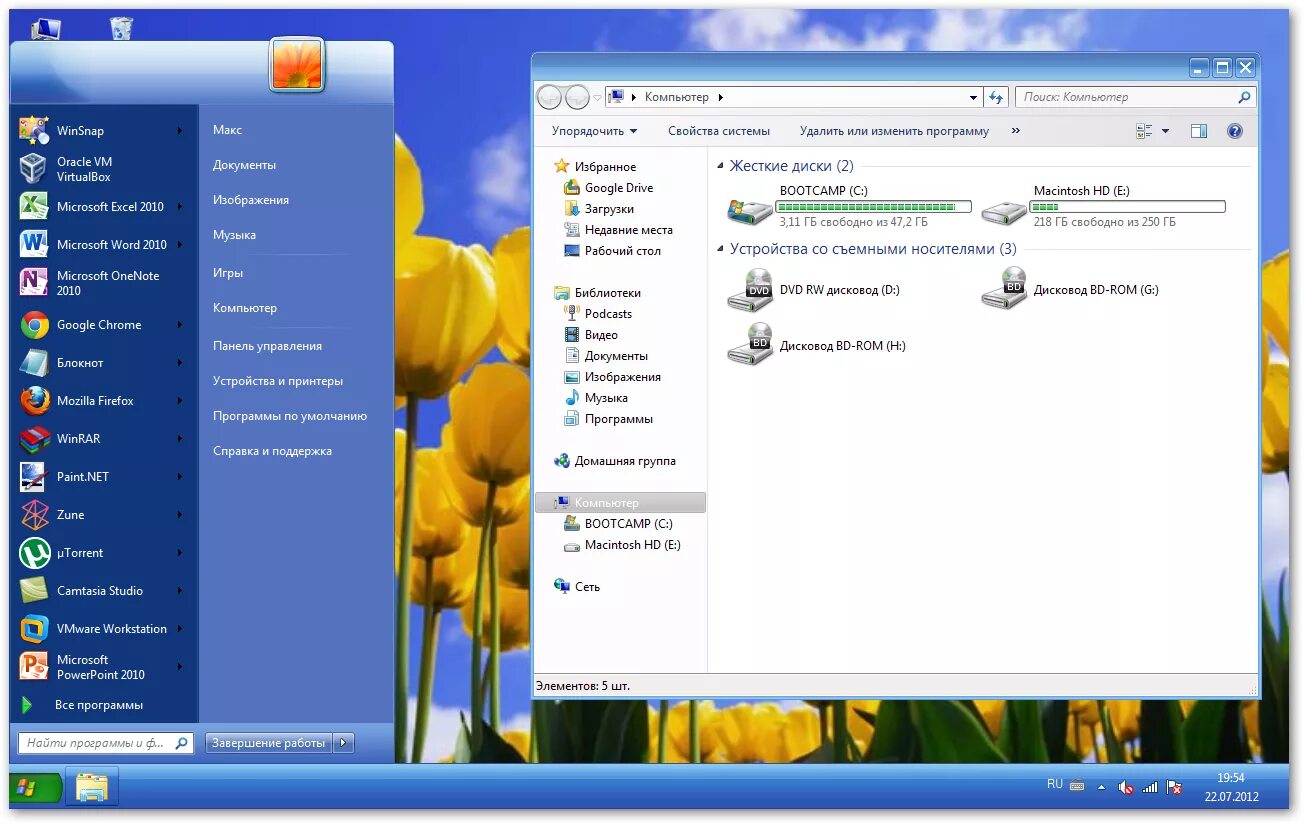Select the Дисковод BD-ROM (H:) icon
1304x824 pixels.
coord(750,345)
